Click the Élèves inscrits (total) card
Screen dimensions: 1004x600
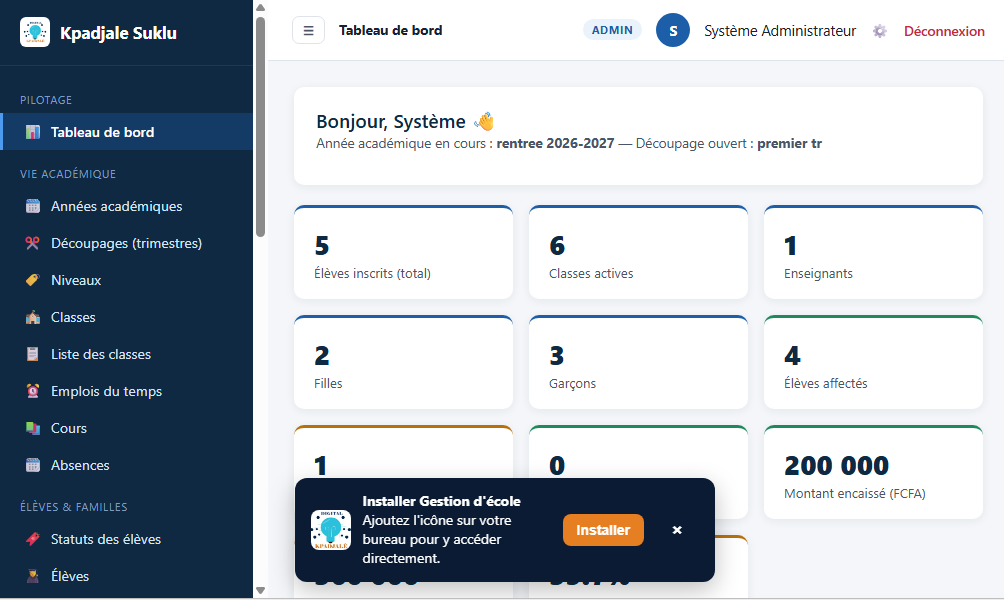point(403,252)
